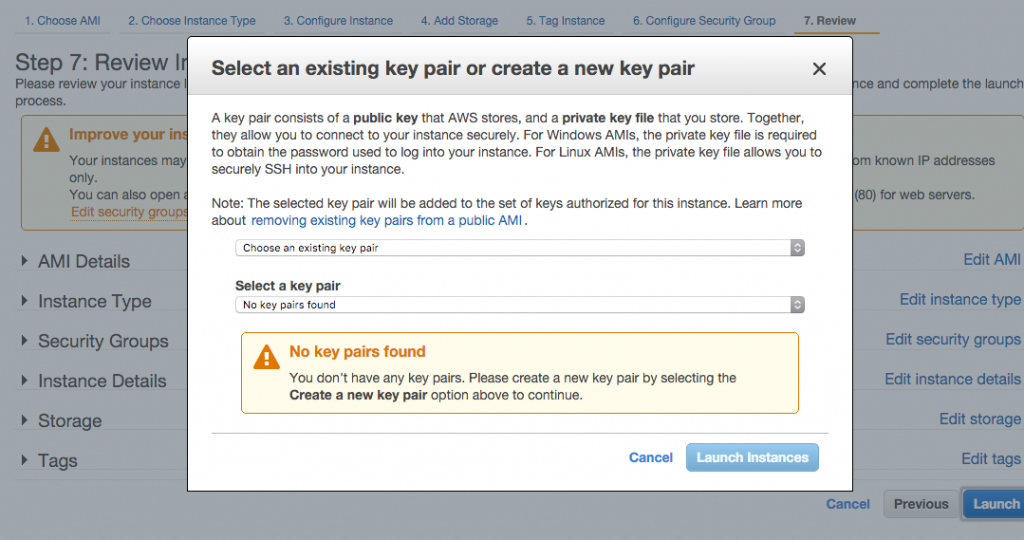The width and height of the screenshot is (1024, 540).
Task: Click the Edit security groups link on right
Action: pos(953,339)
